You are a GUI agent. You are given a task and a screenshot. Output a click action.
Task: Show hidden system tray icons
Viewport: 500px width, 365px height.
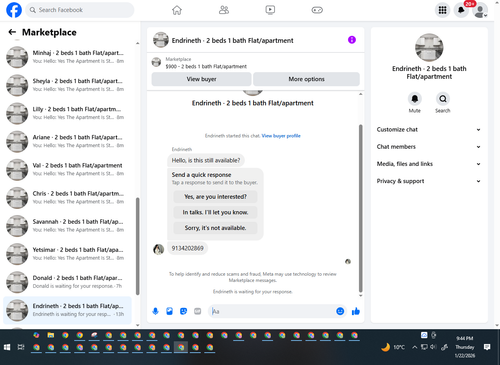coord(414,347)
